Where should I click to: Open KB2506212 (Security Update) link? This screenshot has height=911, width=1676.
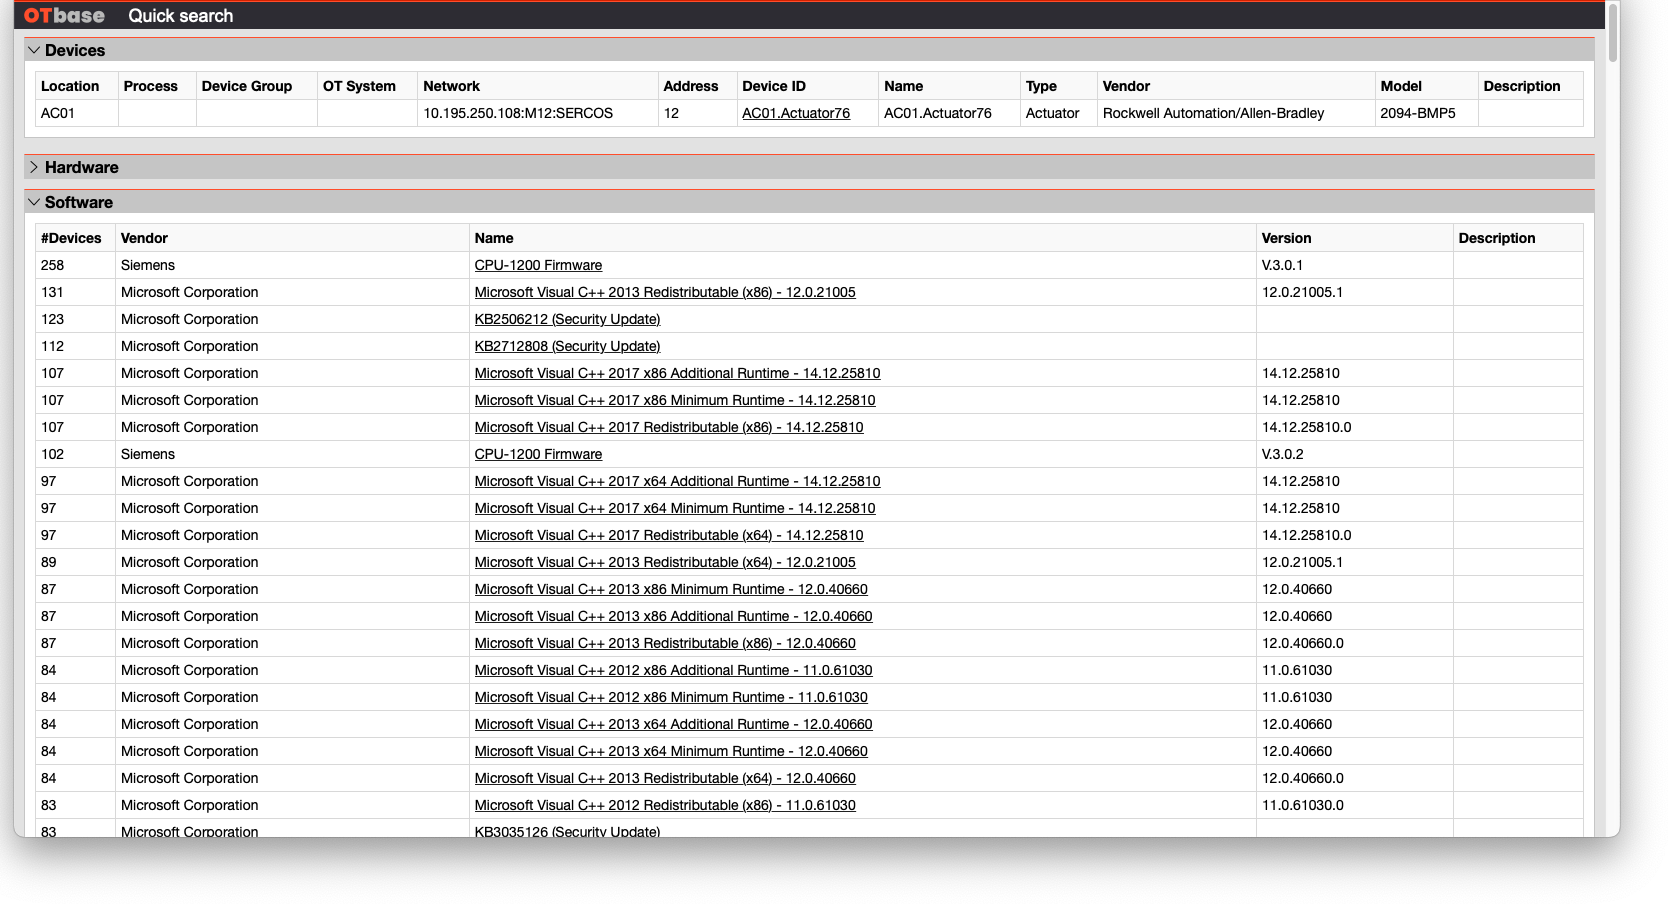tap(567, 319)
